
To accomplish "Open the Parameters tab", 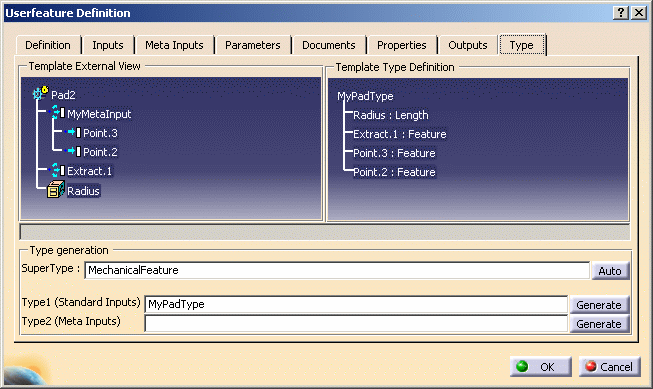I will (x=252, y=45).
